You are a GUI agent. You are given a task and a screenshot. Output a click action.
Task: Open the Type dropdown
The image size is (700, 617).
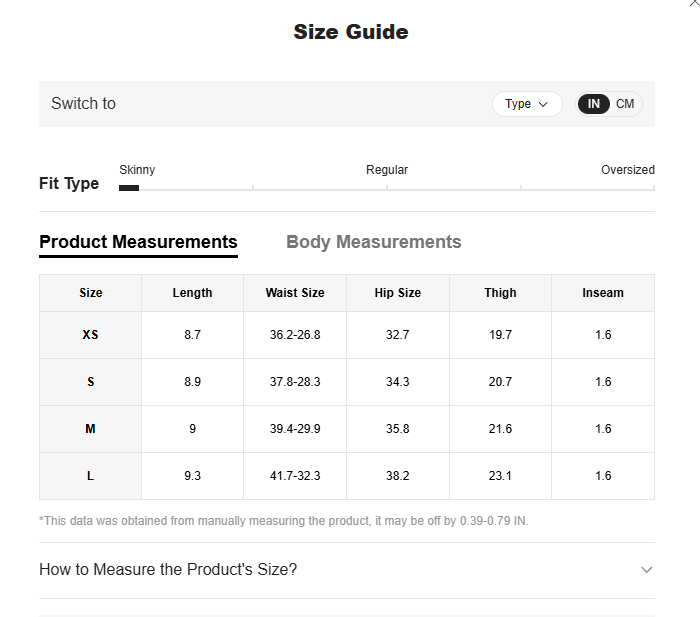[x=527, y=104]
